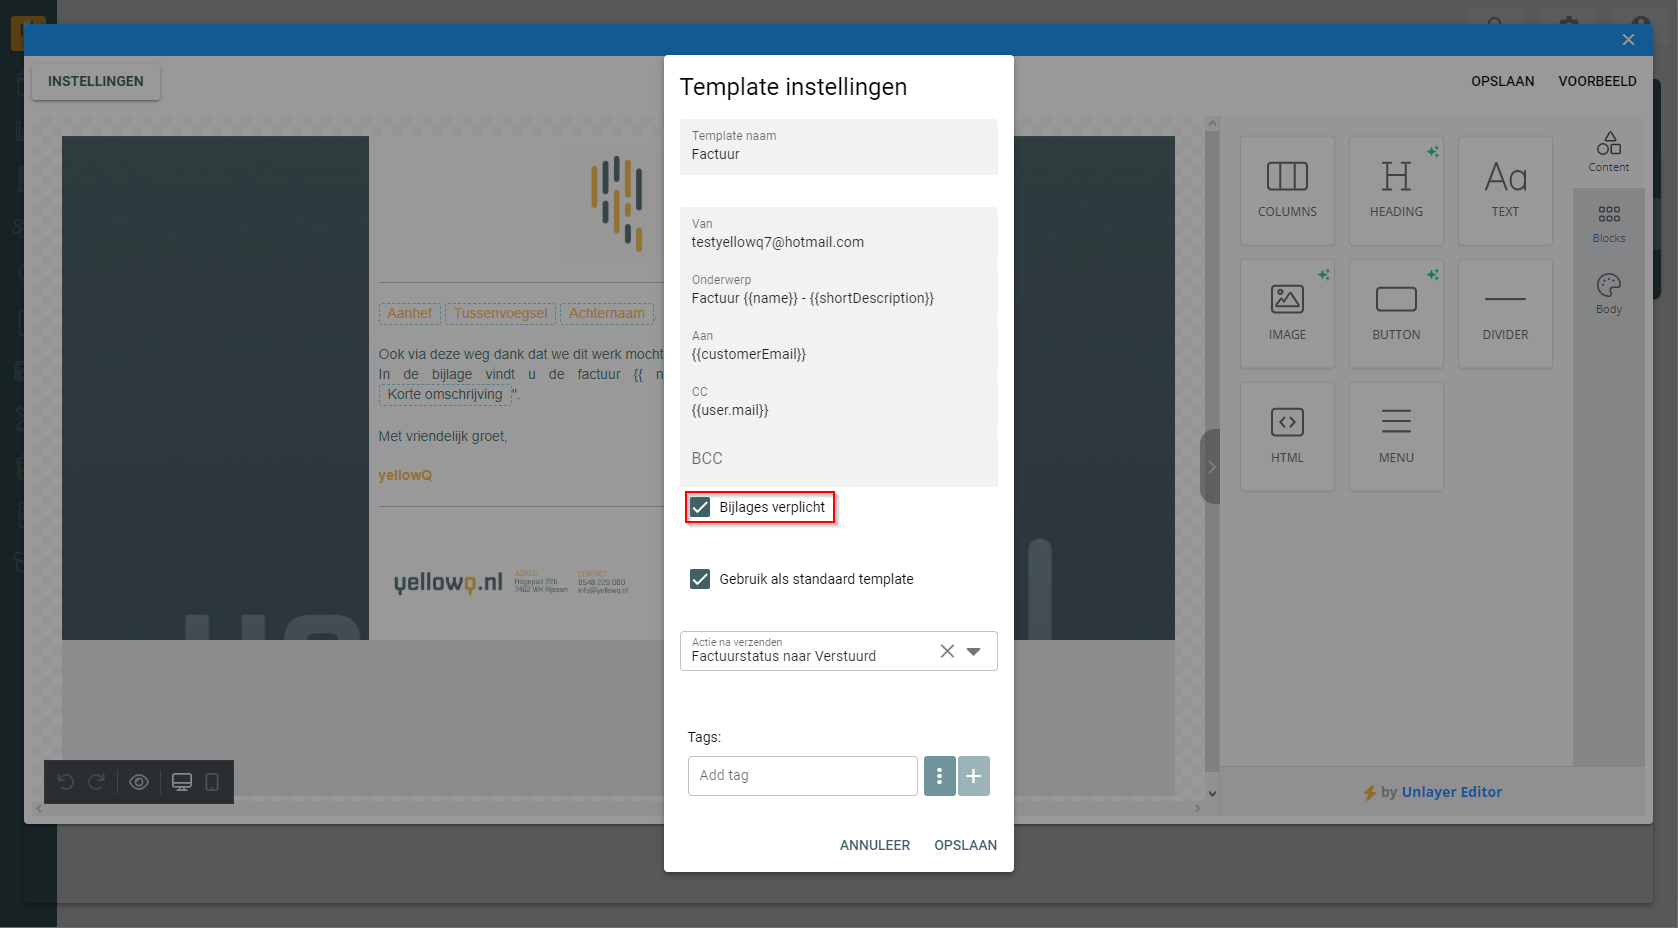Image resolution: width=1678 pixels, height=928 pixels.
Task: Toggle preview eye icon in editor toolbar
Action: pyautogui.click(x=139, y=782)
